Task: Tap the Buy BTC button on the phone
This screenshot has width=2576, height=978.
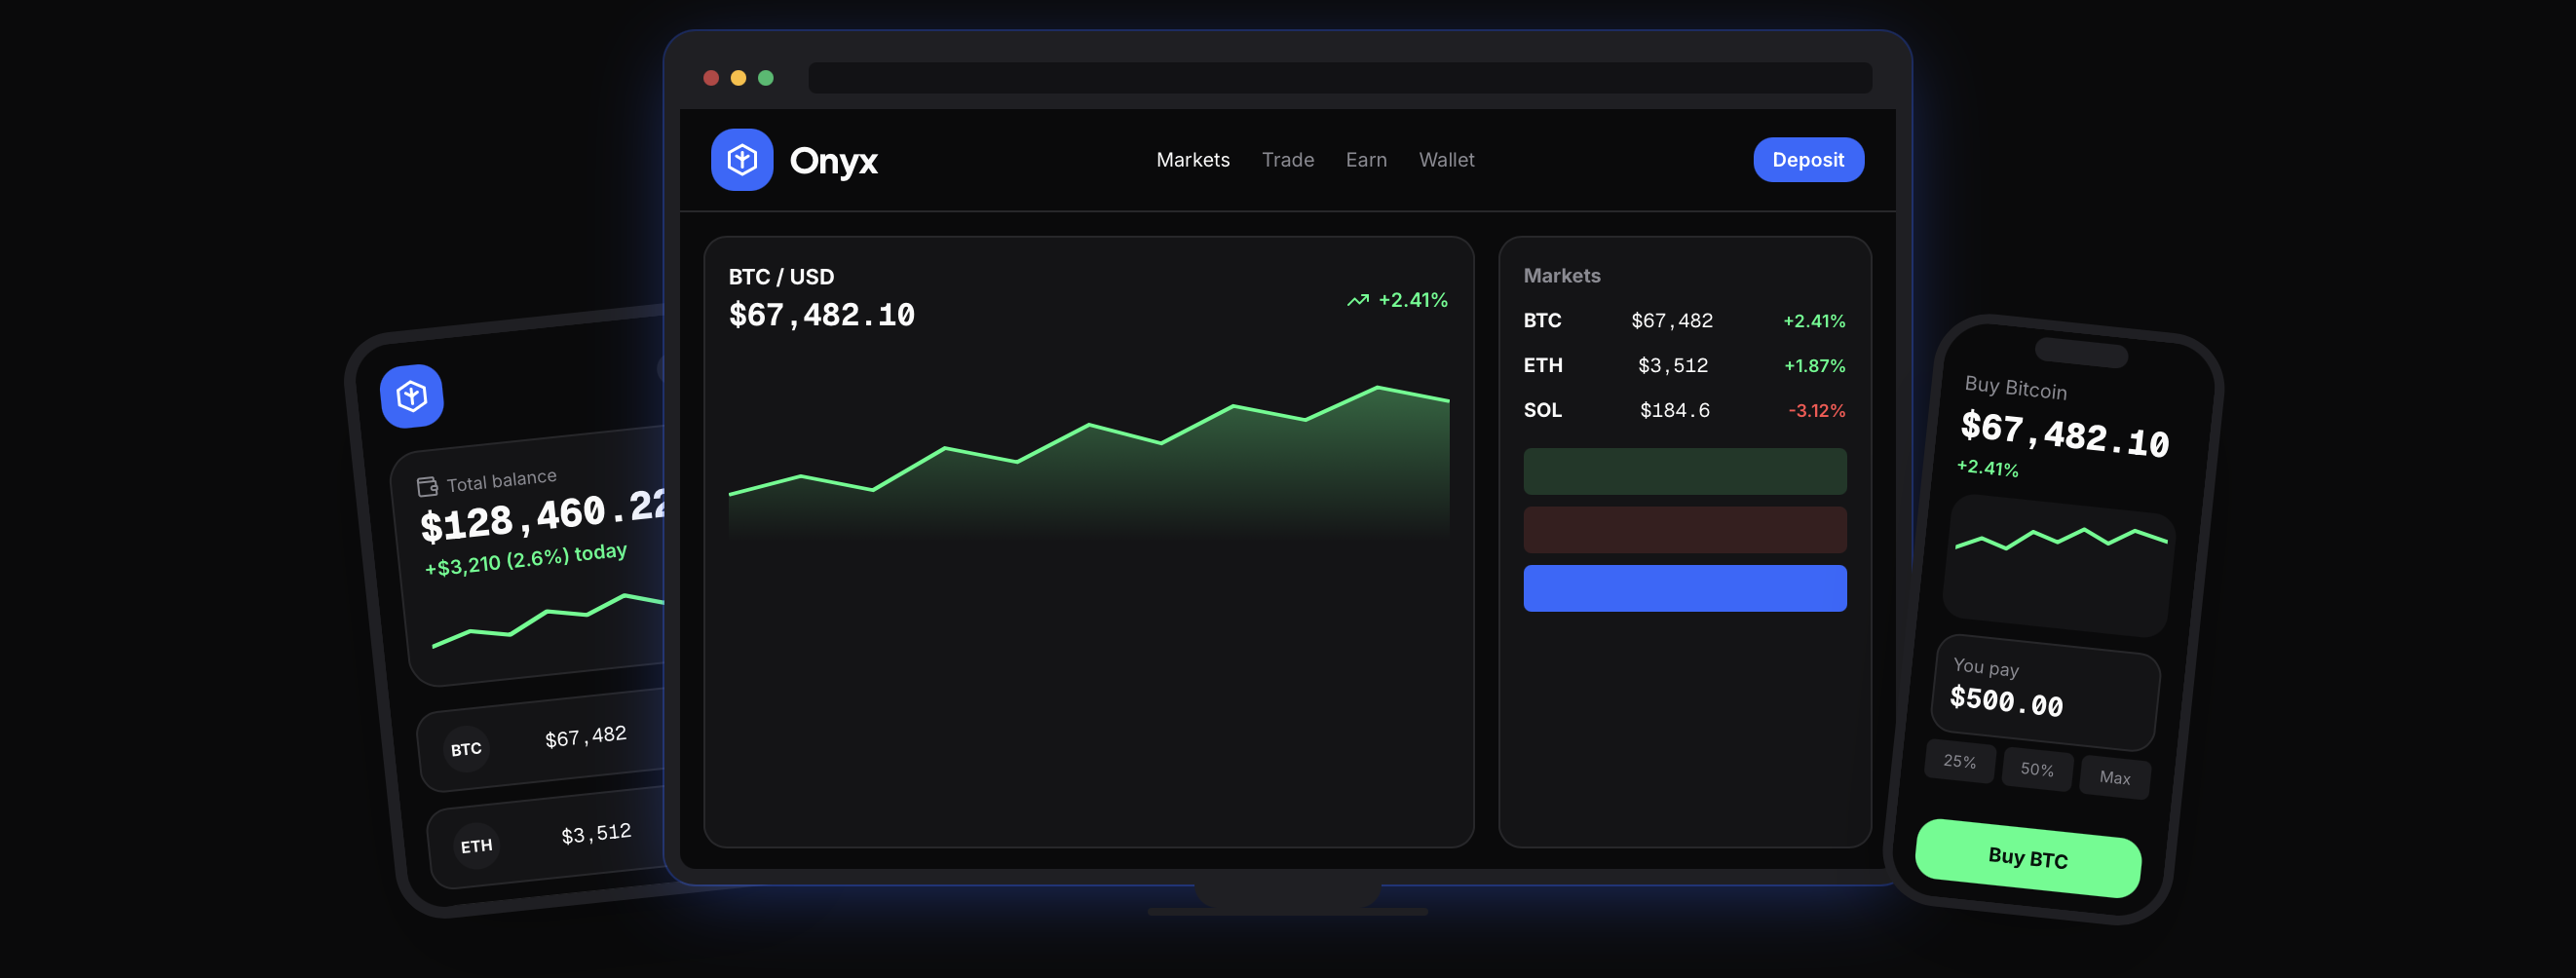Action: 2028,858
